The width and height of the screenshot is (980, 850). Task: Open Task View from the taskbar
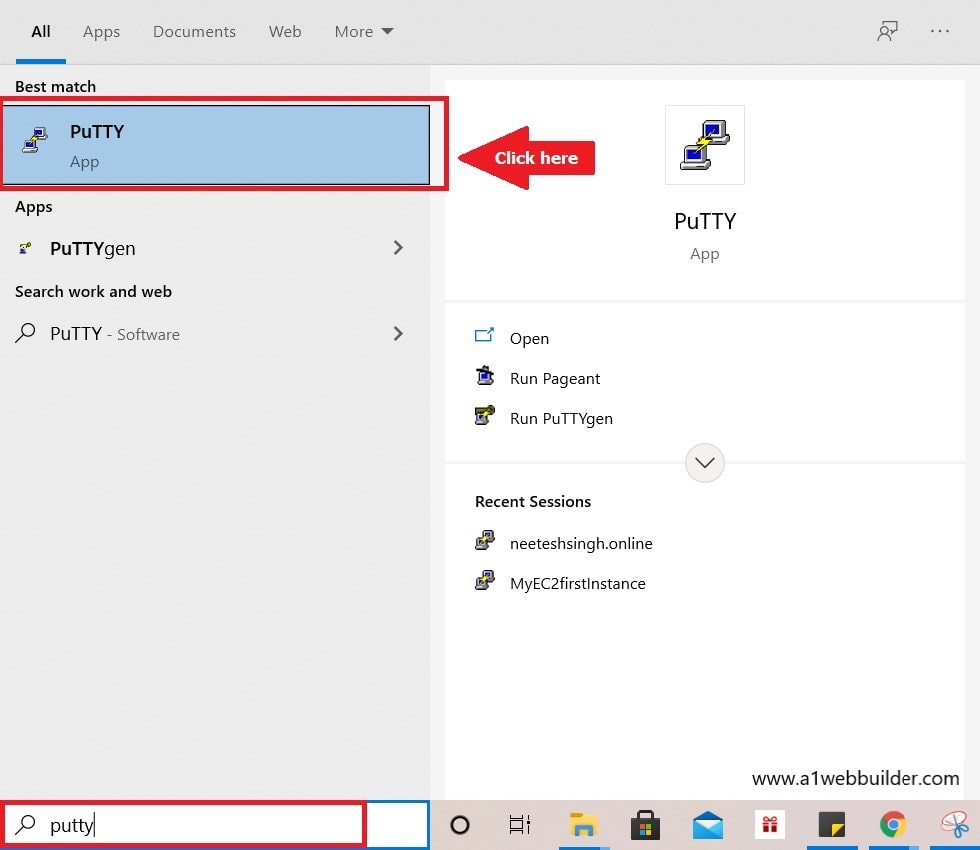520,825
